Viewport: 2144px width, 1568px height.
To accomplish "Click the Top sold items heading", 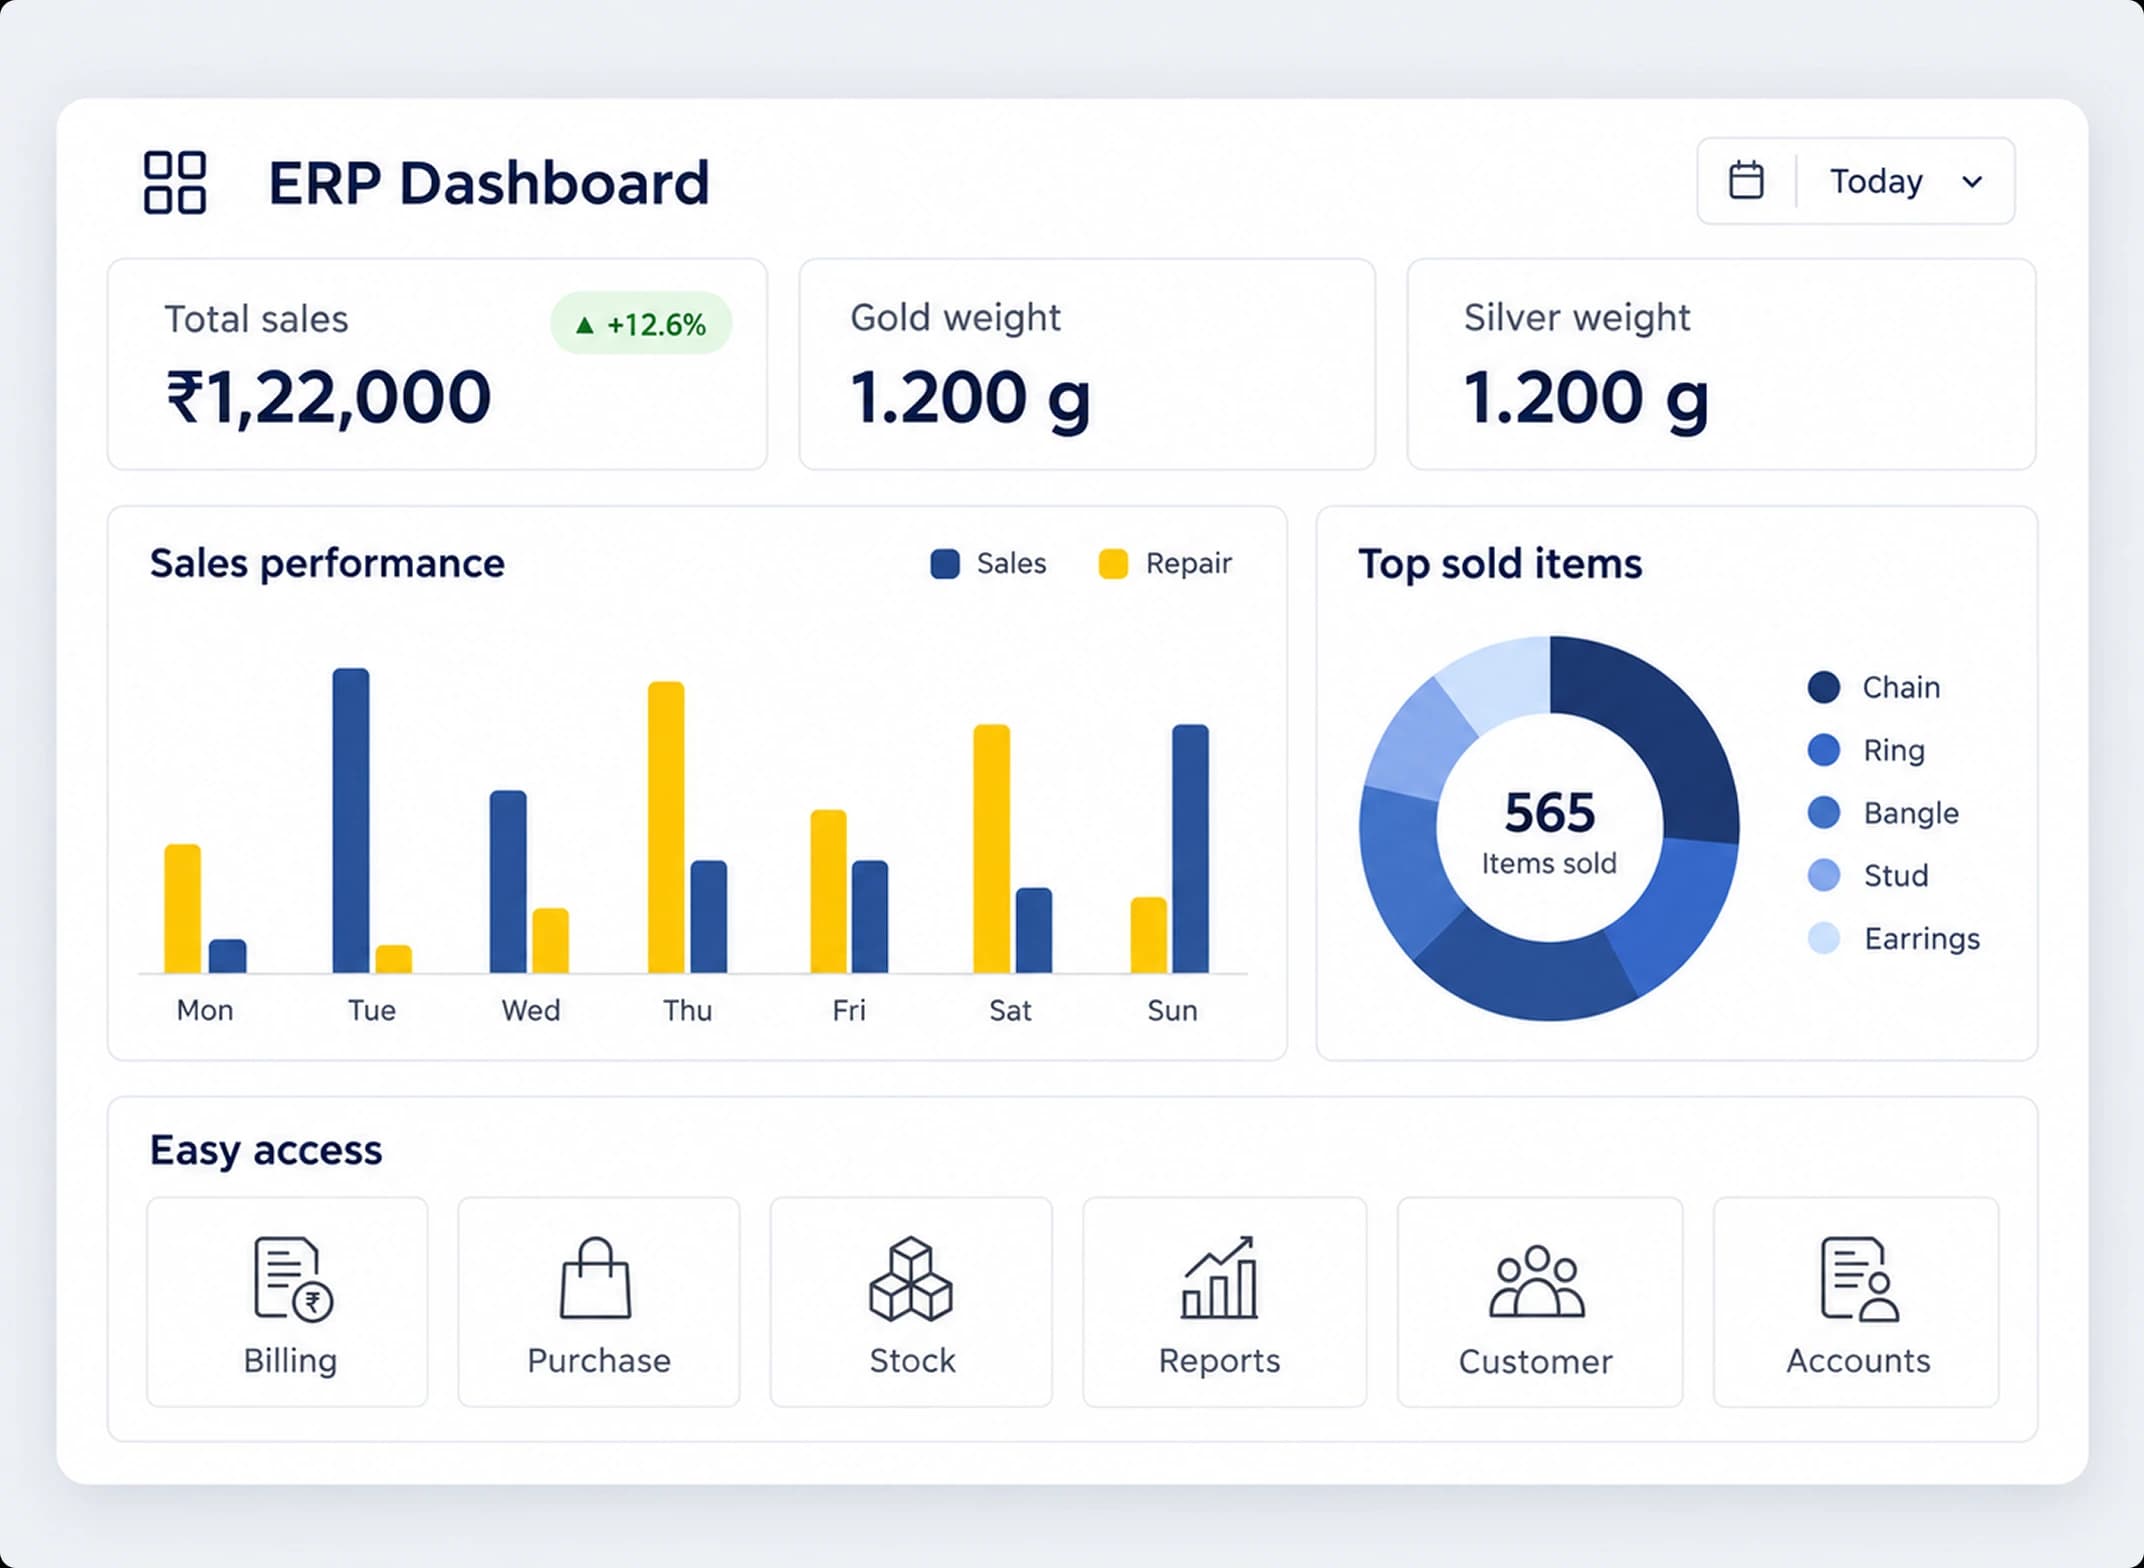I will [1500, 564].
